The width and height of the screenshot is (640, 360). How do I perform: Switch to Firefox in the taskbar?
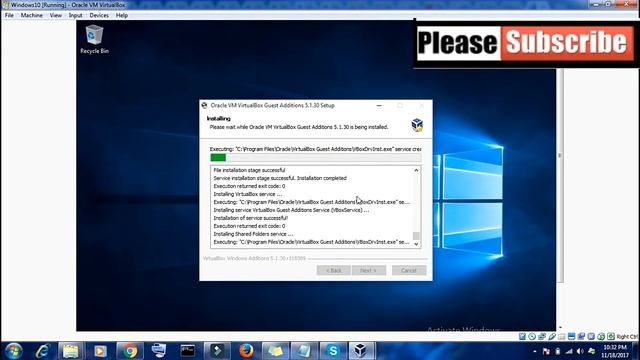click(x=246, y=351)
